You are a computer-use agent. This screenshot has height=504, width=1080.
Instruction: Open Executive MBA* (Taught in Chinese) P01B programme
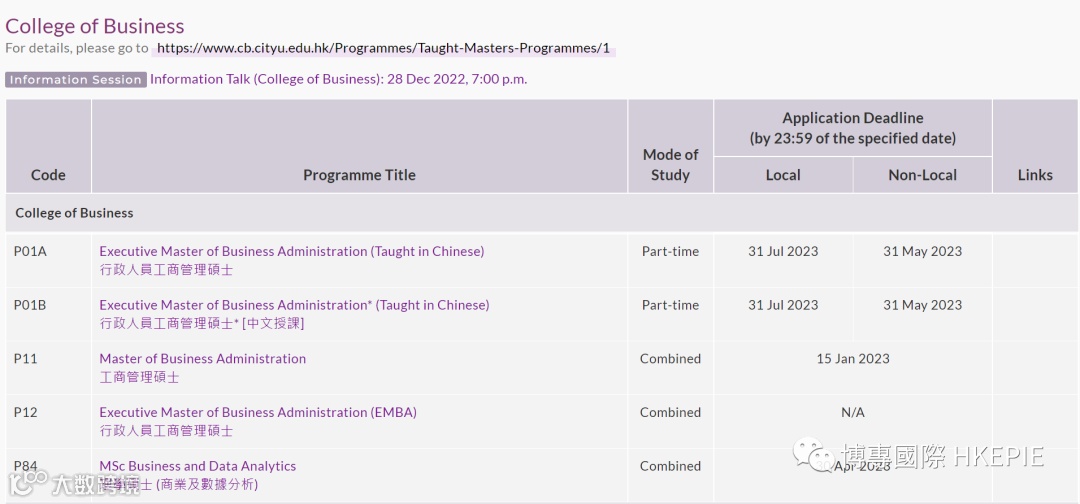[294, 305]
